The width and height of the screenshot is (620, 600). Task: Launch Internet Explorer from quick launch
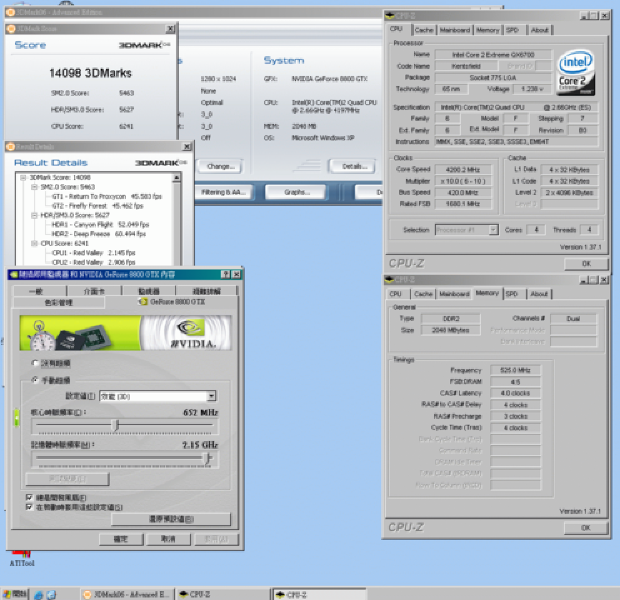[x=38, y=594]
